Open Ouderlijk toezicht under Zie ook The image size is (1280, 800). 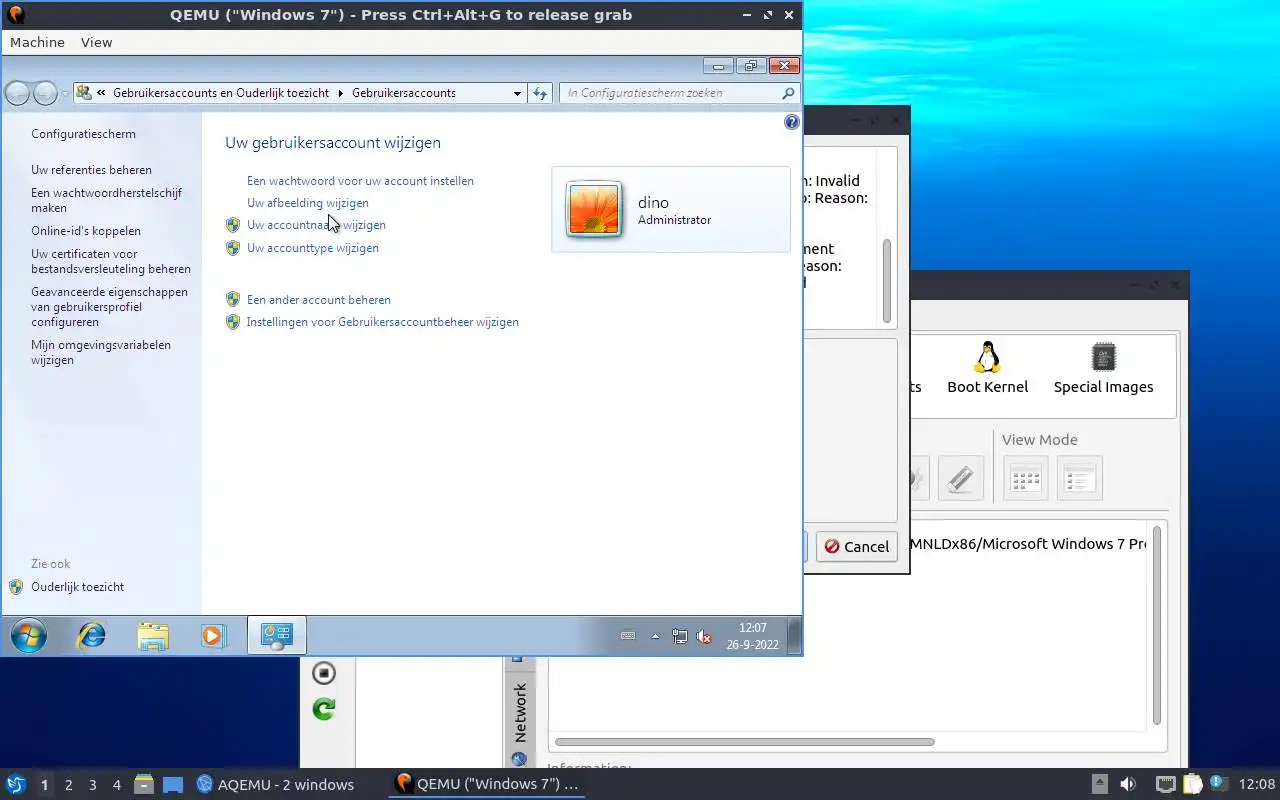pos(77,587)
